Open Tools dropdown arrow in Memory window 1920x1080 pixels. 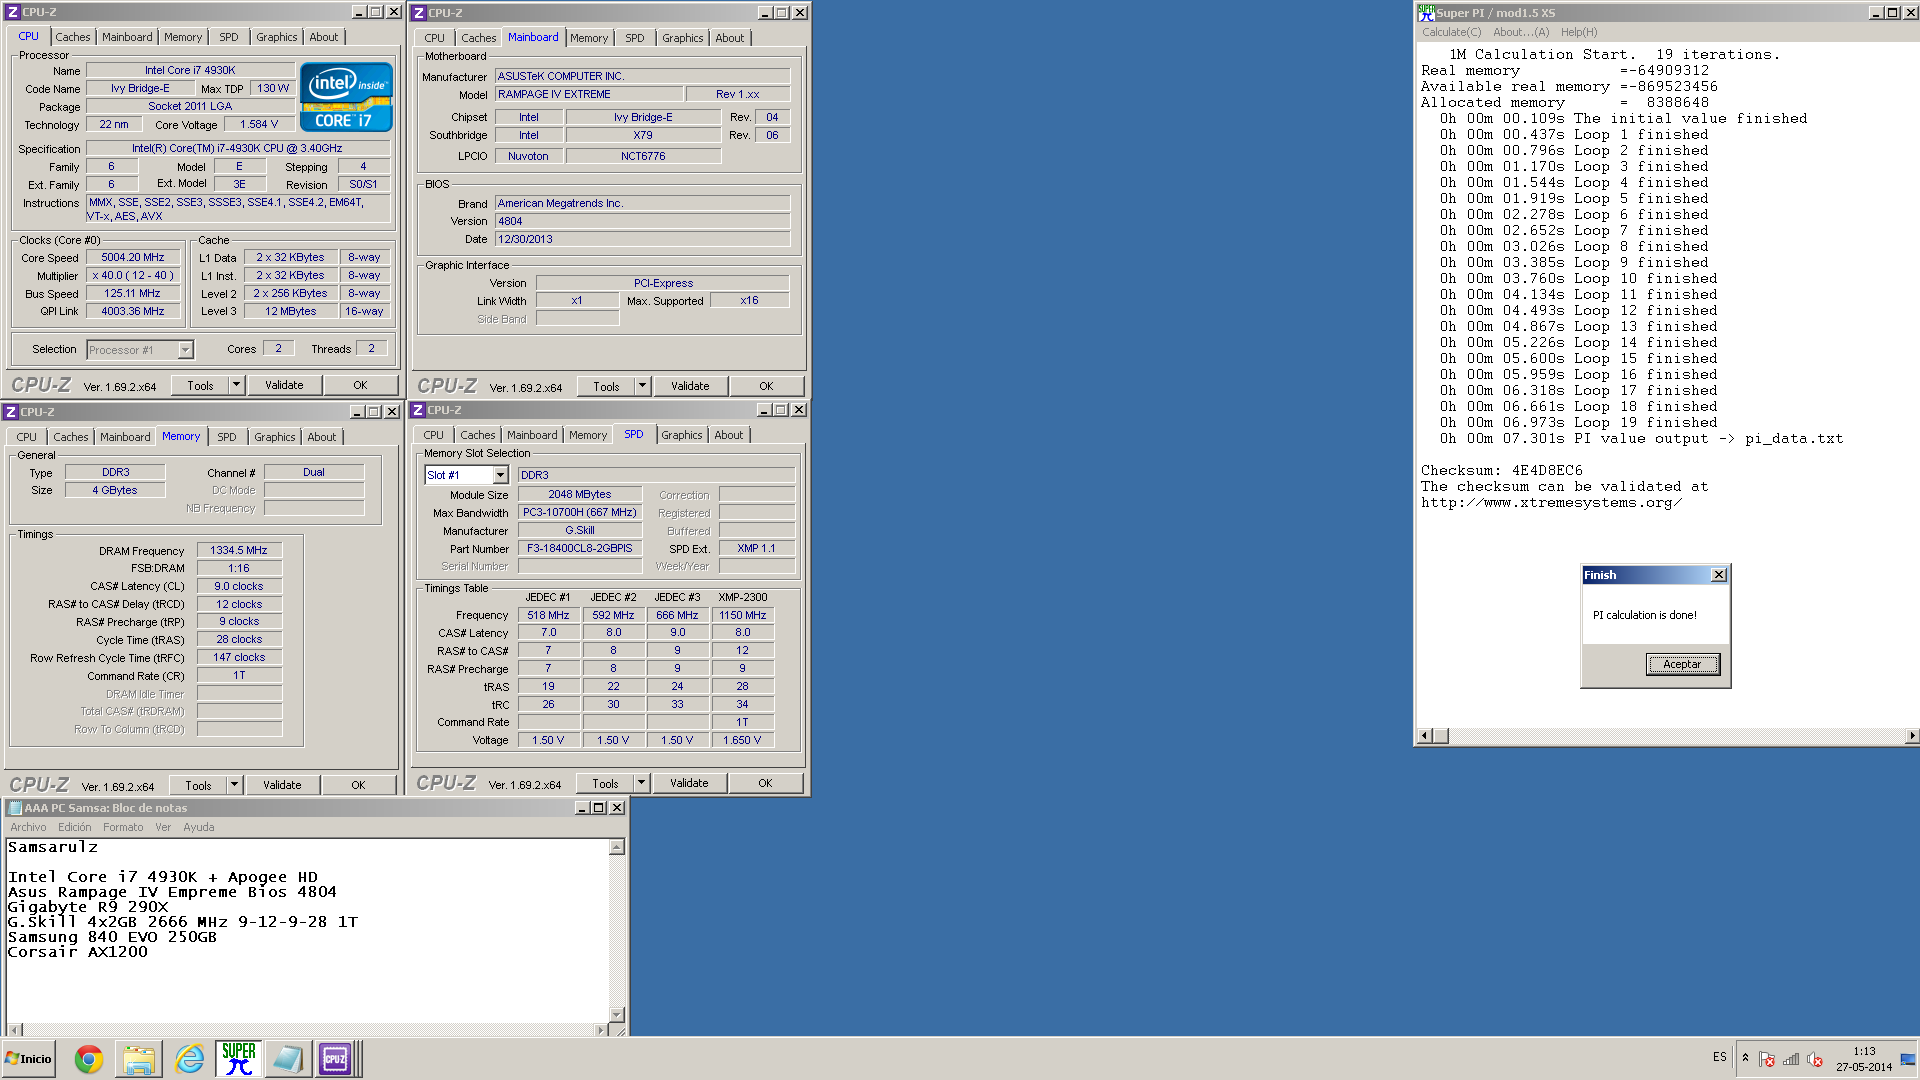pyautogui.click(x=234, y=785)
